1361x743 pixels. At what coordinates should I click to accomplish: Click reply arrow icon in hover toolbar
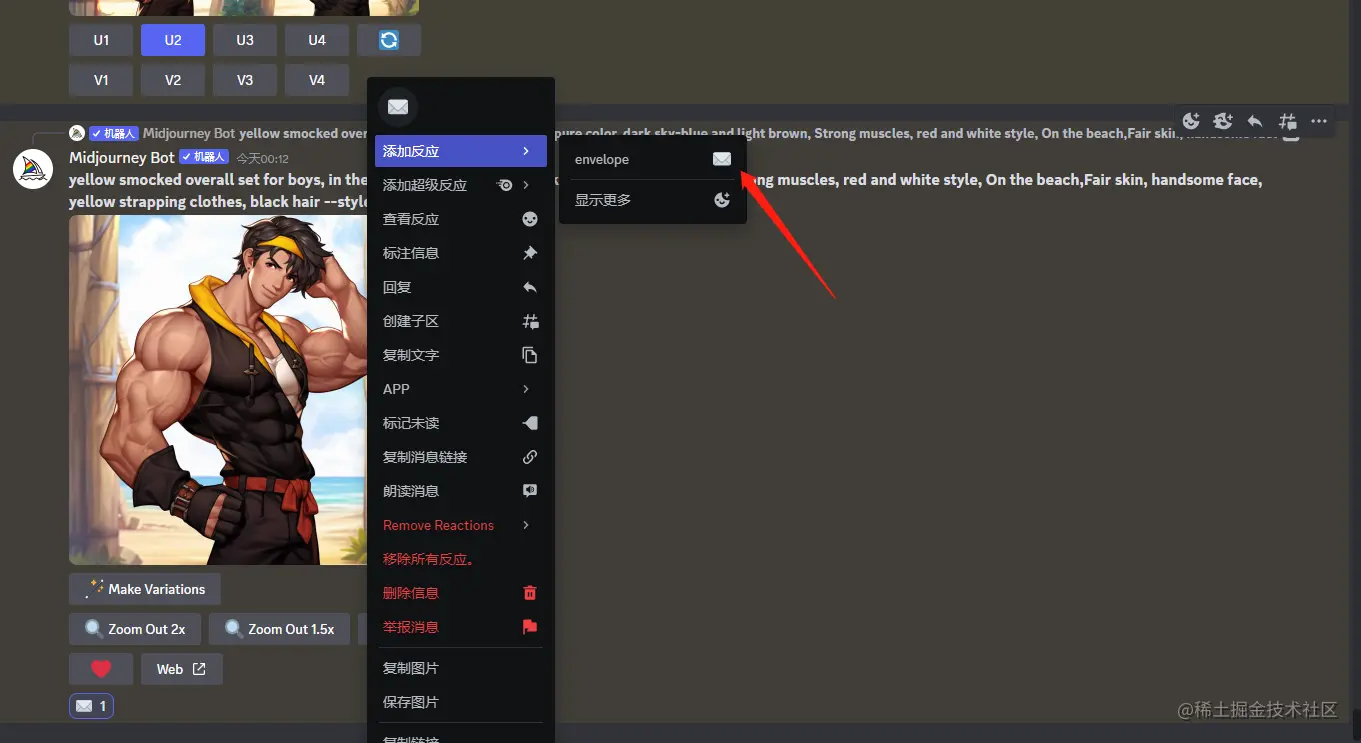point(1255,121)
